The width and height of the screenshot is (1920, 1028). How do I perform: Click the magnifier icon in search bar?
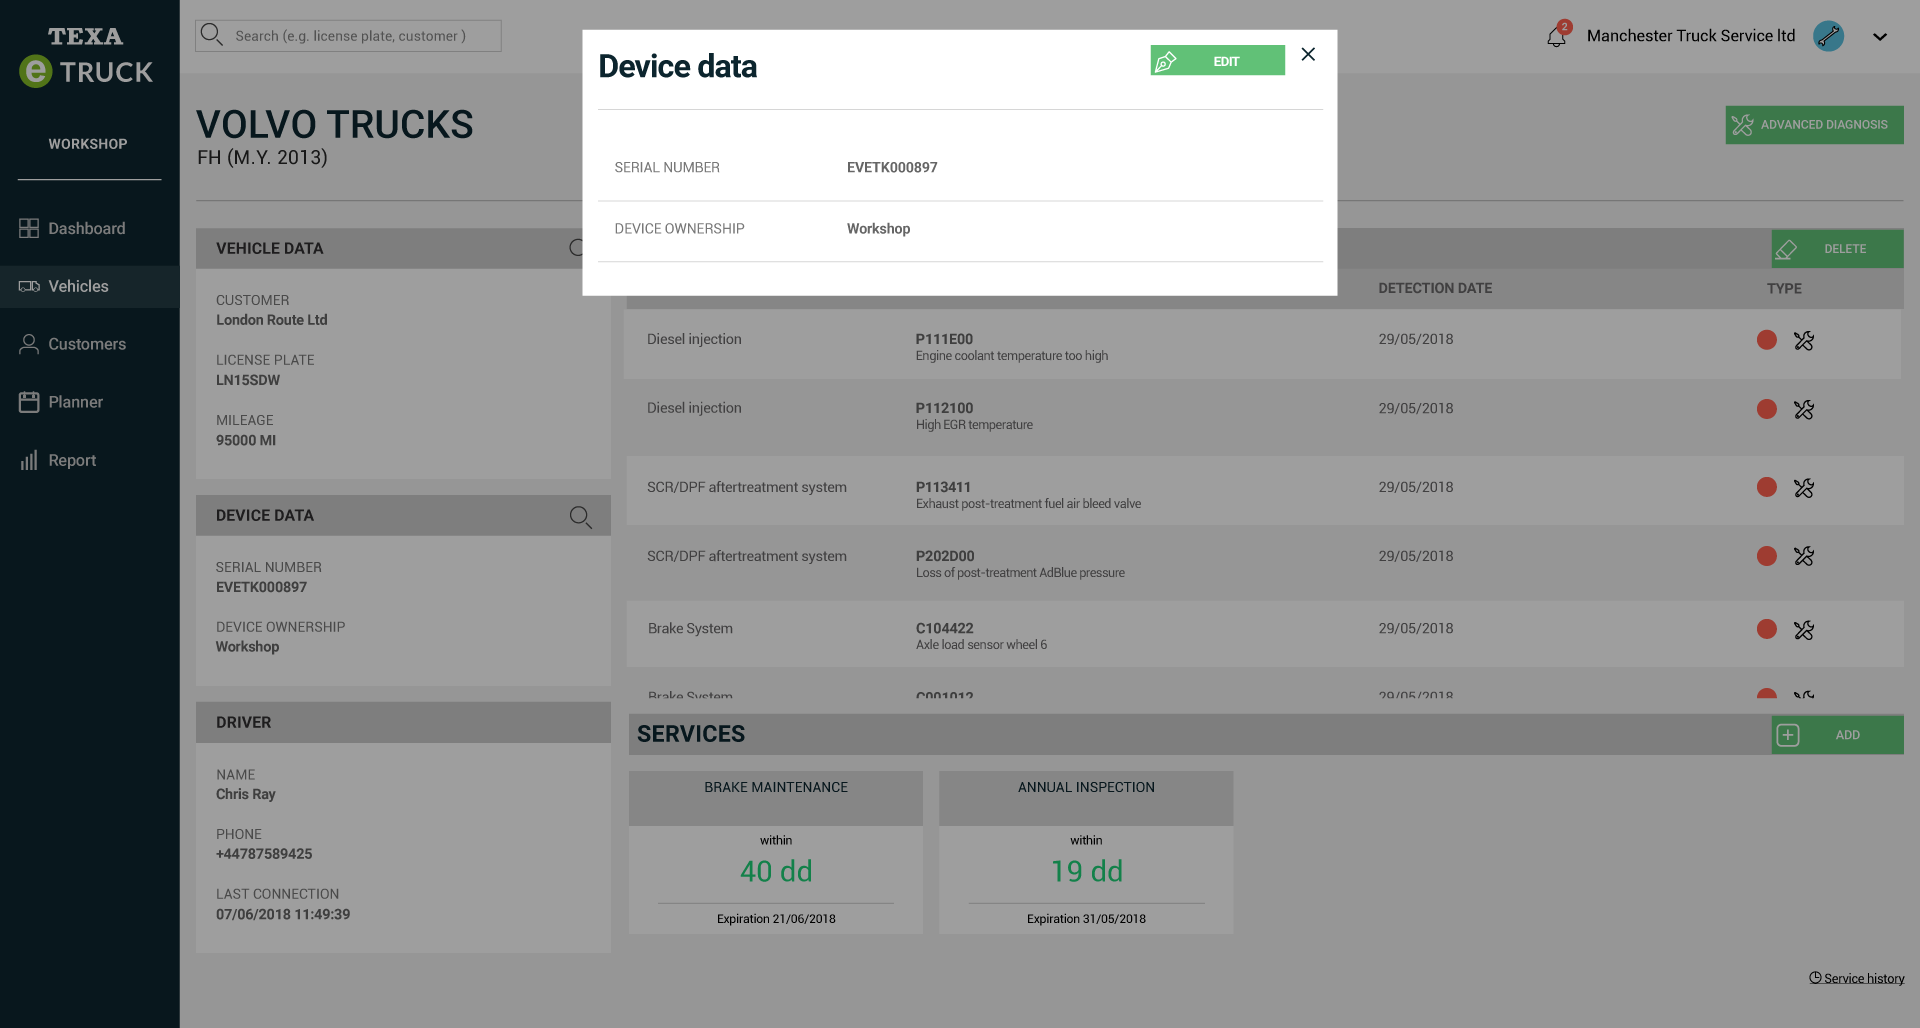211,35
